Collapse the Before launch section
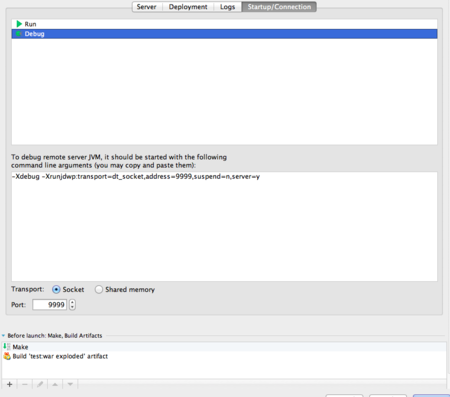 tap(3, 336)
